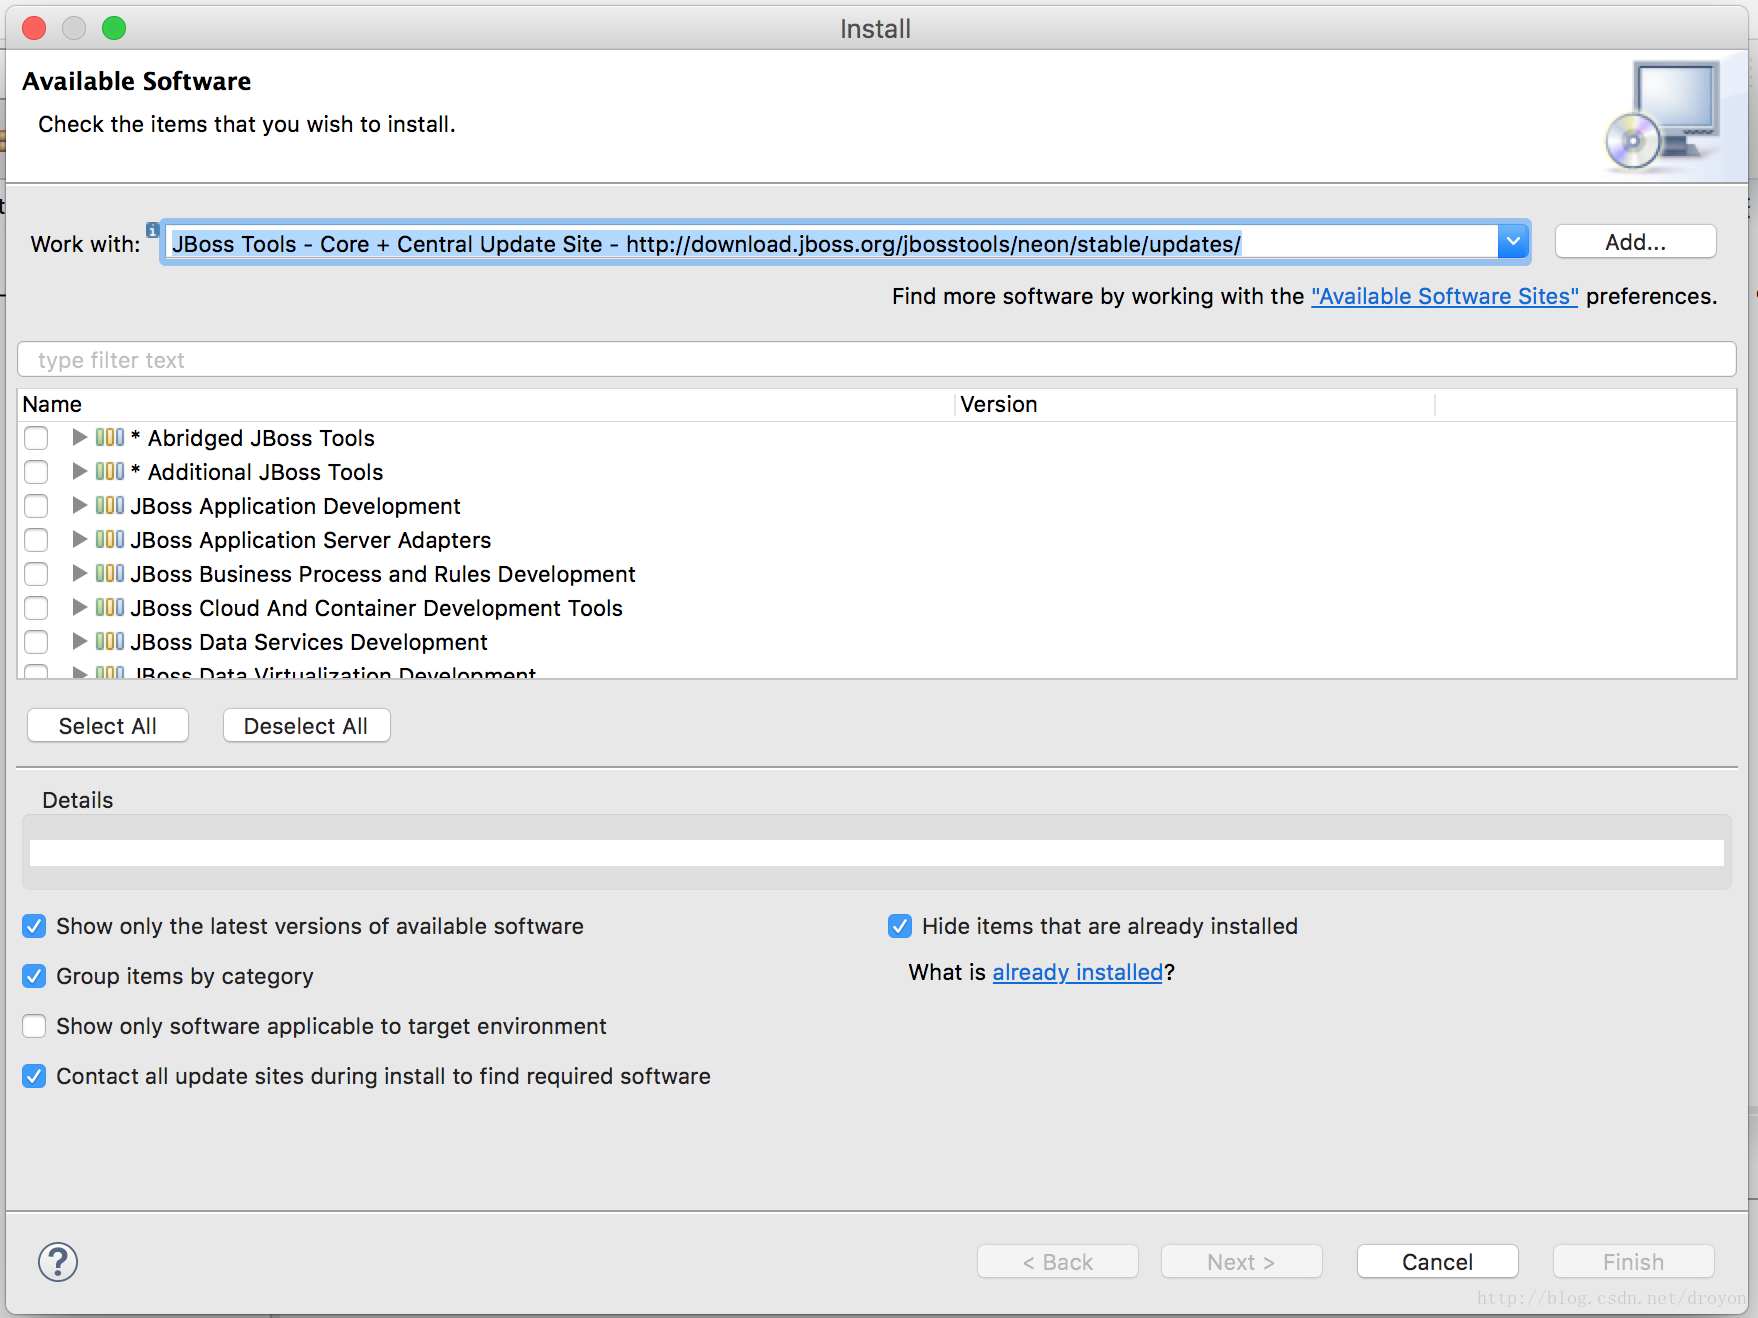The height and width of the screenshot is (1318, 1758).
Task: Expand JBoss Cloud And Container Development Tools
Action: pos(79,607)
